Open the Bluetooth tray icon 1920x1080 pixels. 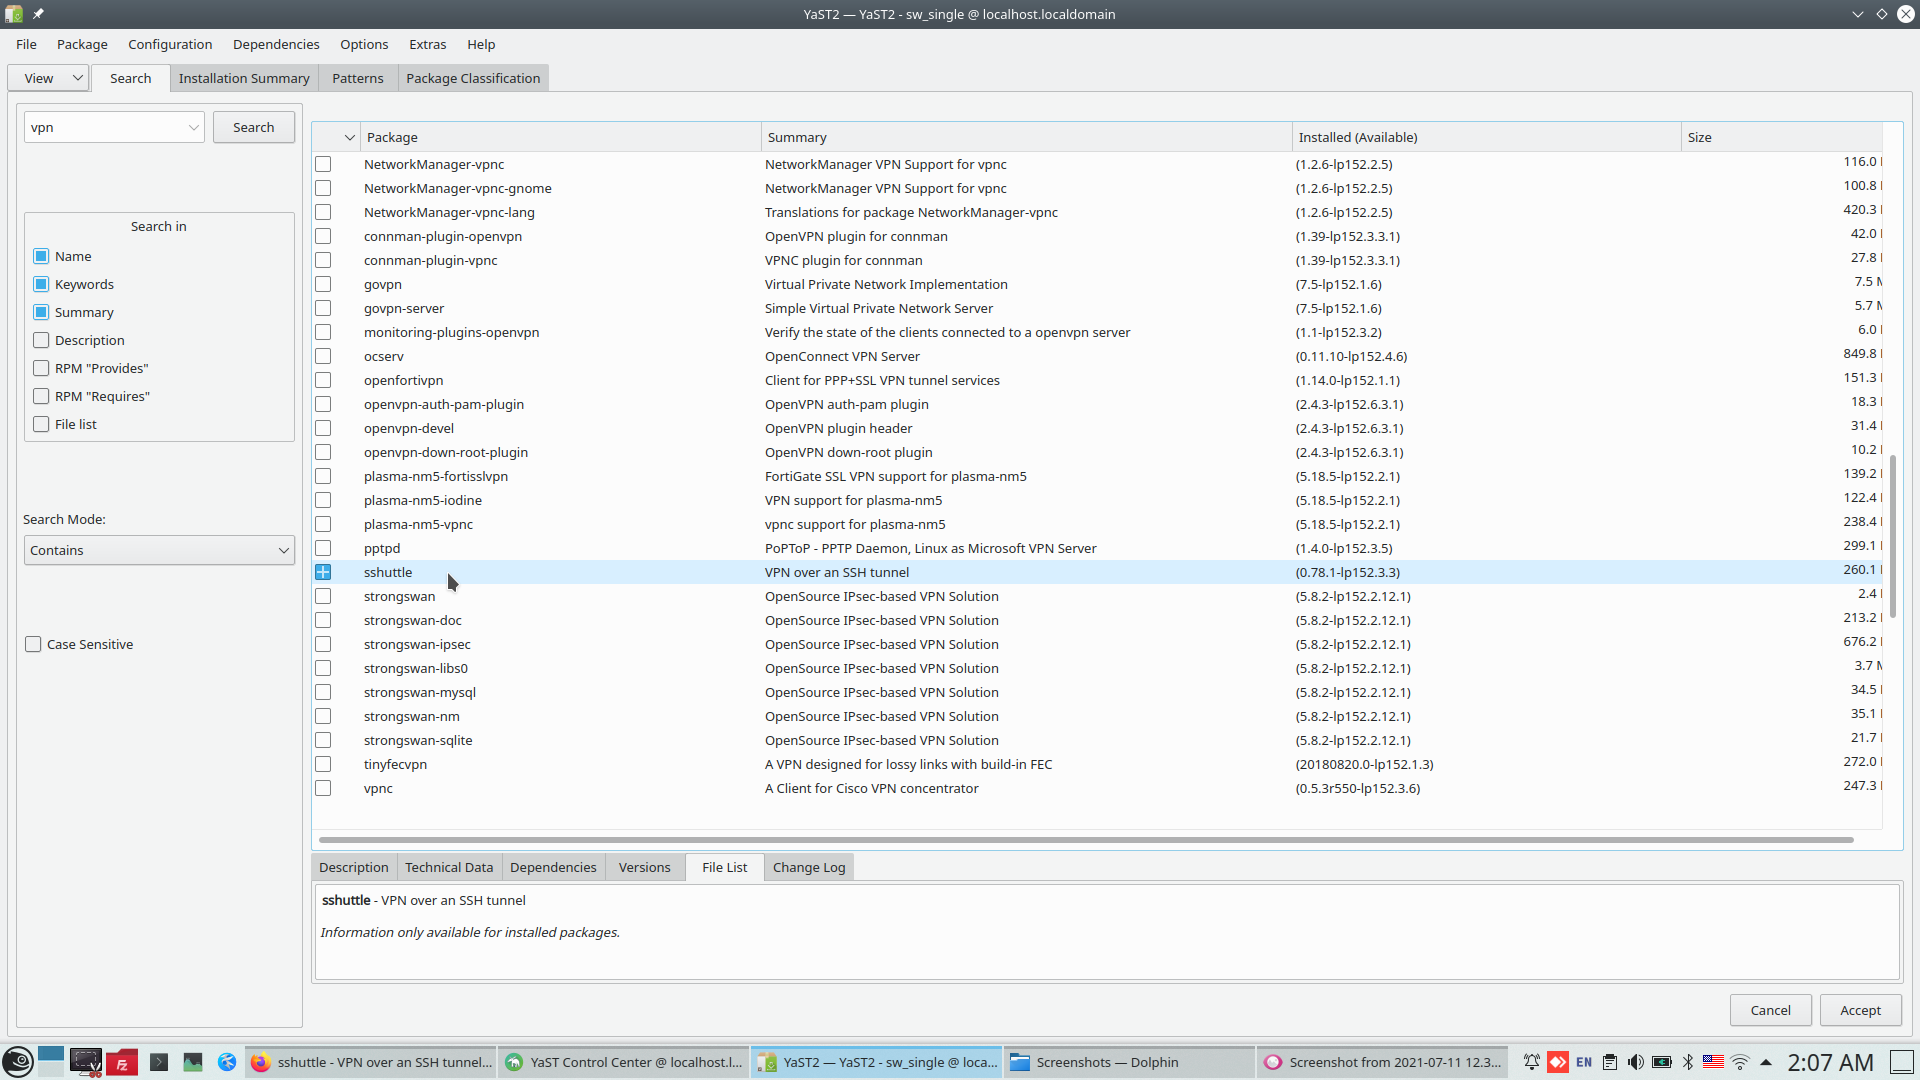[x=1688, y=1062]
